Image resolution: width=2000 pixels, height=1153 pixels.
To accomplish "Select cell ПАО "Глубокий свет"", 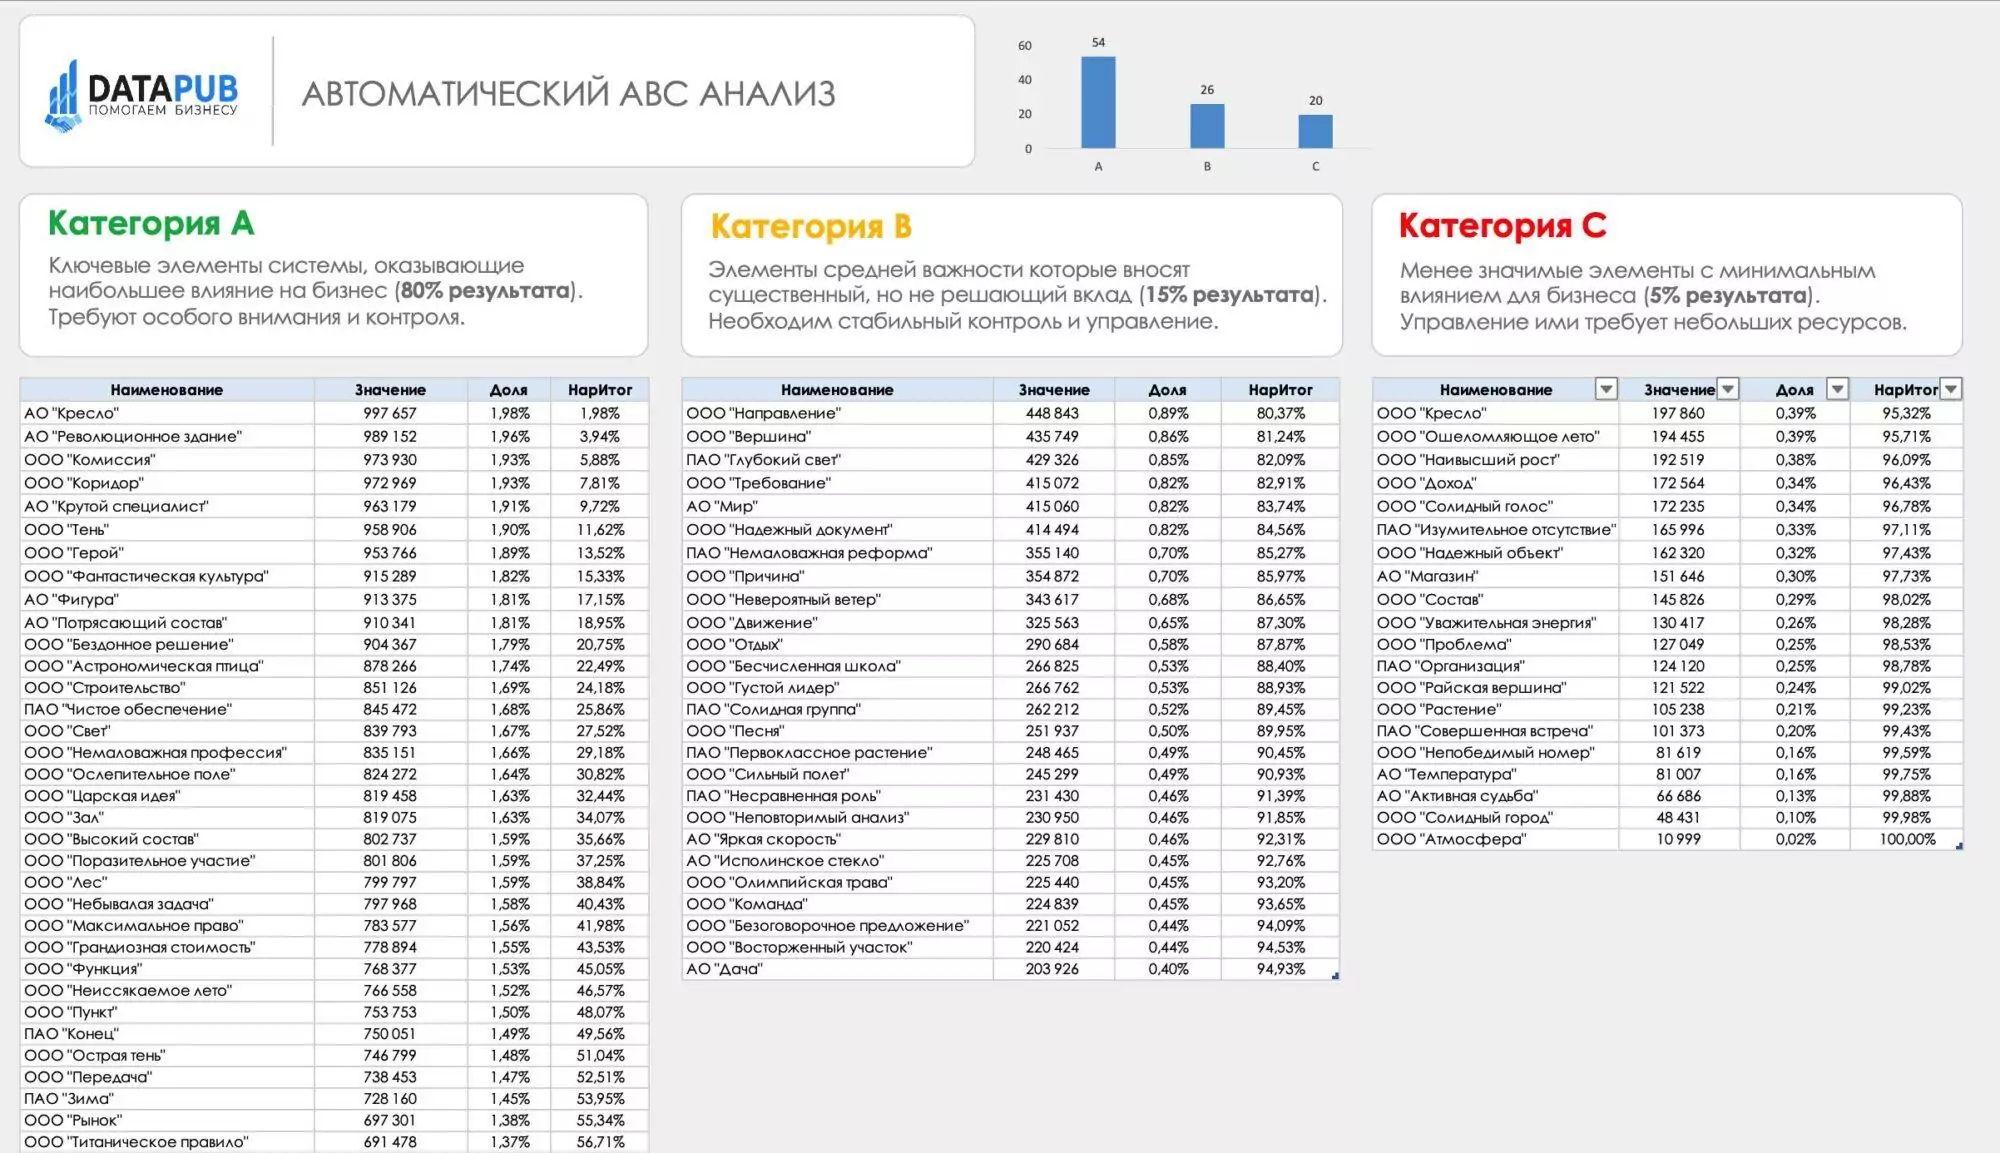I will (x=838, y=459).
